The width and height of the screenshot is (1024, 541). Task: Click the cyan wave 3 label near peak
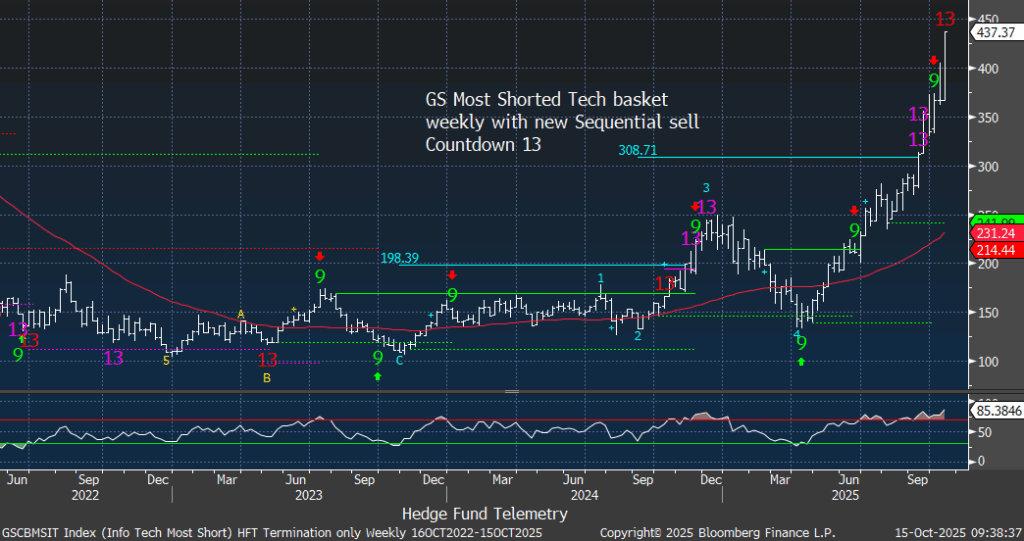[706, 187]
